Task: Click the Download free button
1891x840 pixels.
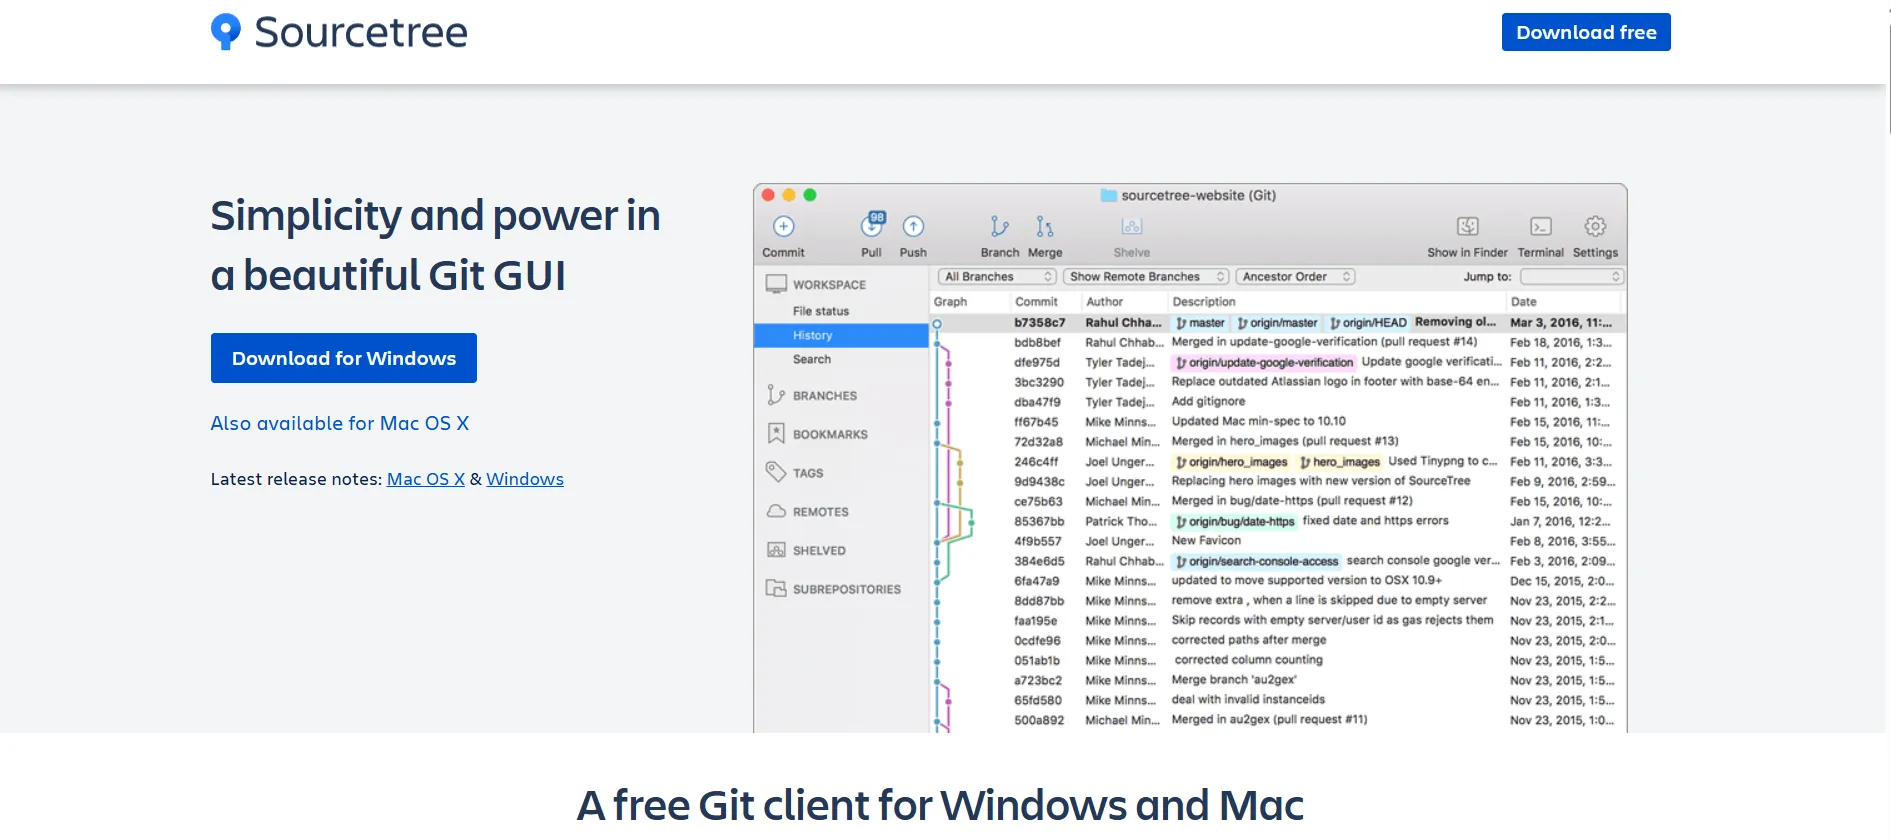Action: tap(1586, 32)
